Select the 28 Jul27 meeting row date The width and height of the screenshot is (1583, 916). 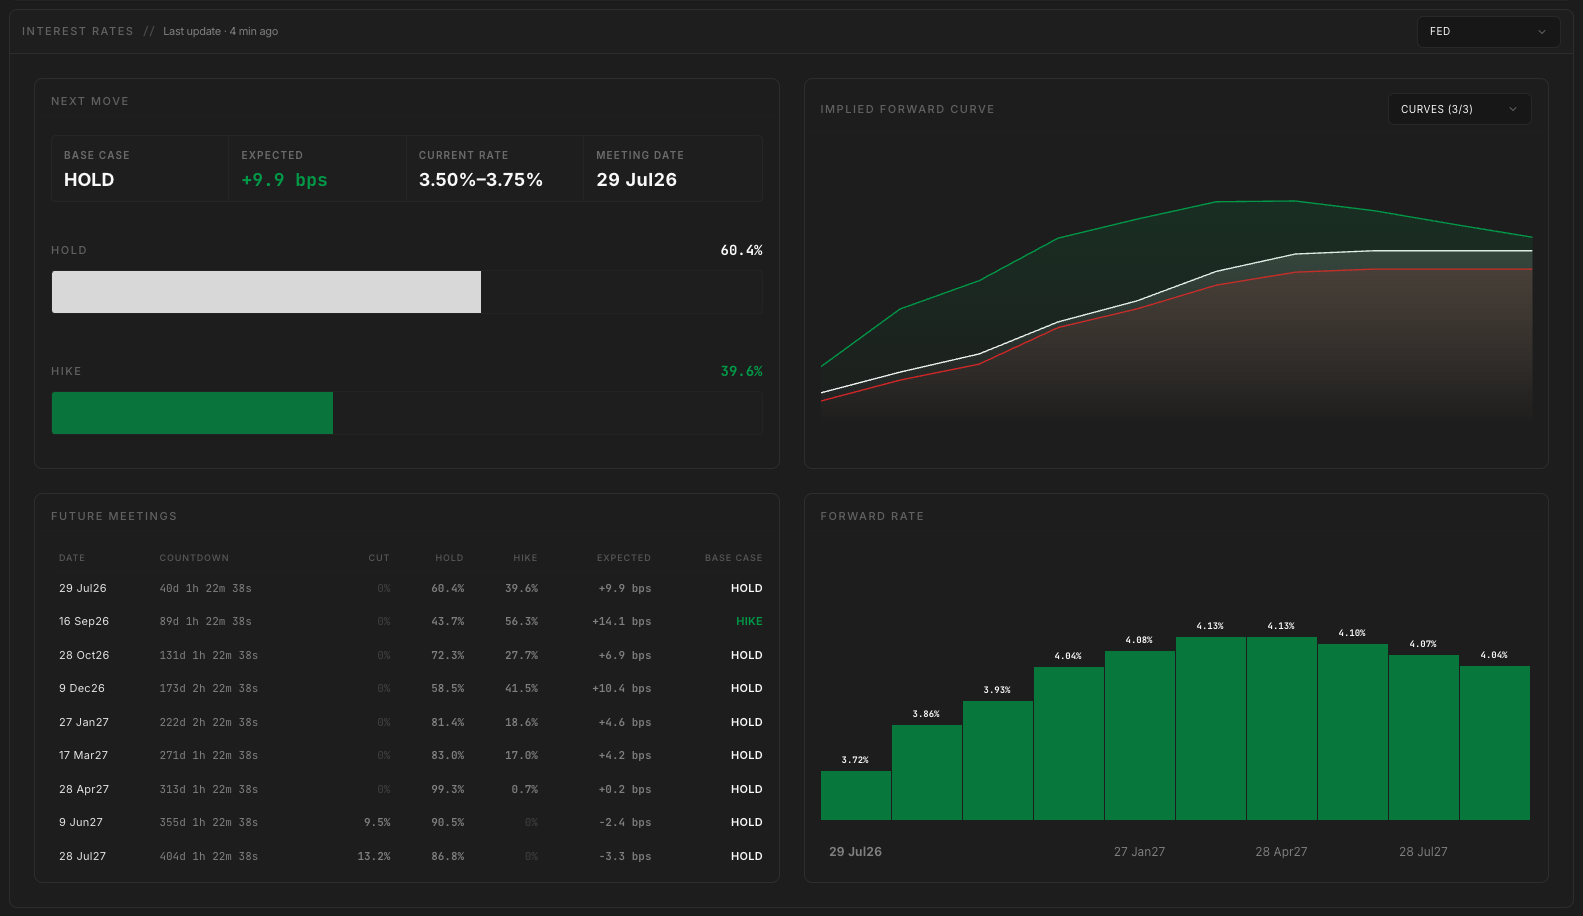83,856
